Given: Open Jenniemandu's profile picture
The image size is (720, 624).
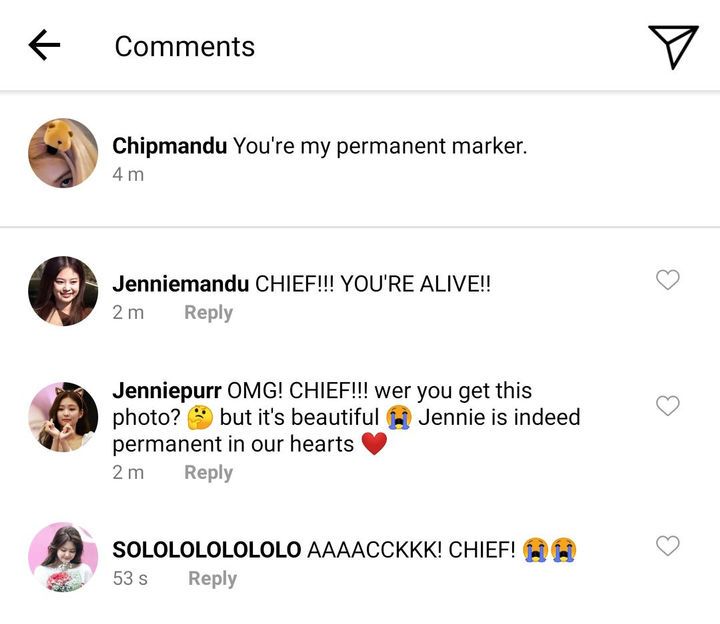Looking at the screenshot, I should pos(63,291).
